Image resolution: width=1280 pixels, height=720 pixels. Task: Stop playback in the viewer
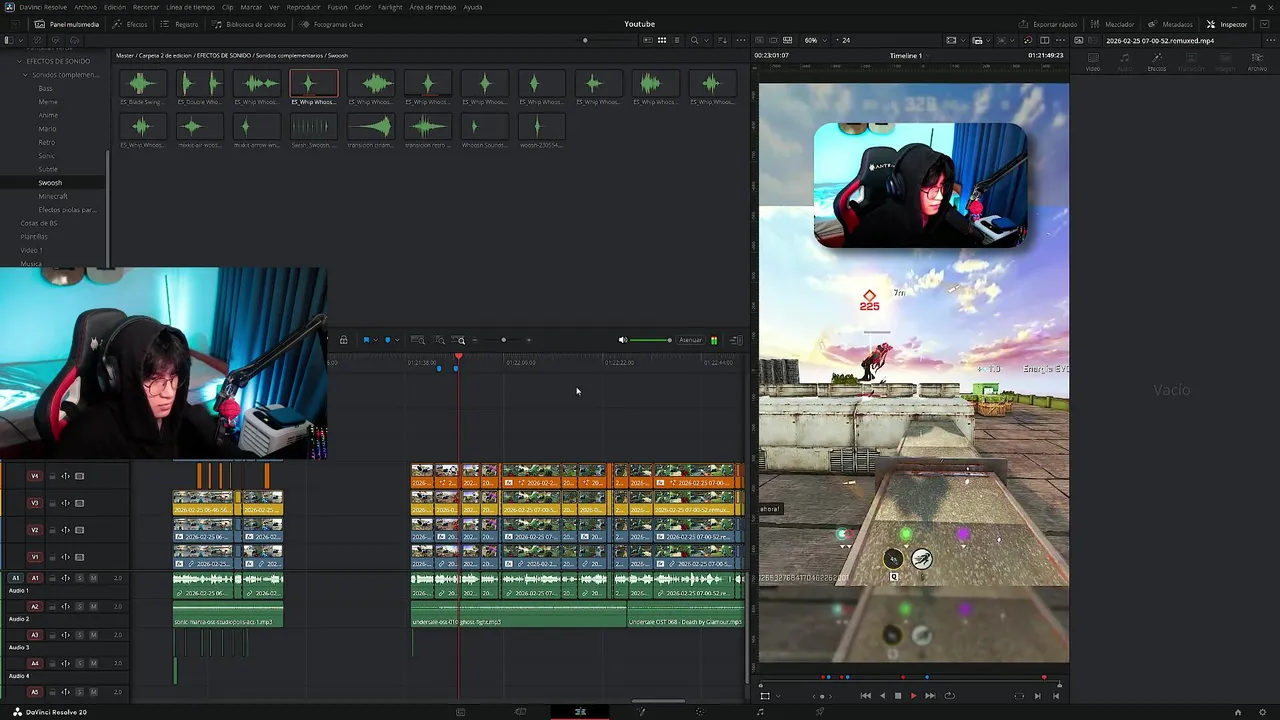(x=898, y=696)
